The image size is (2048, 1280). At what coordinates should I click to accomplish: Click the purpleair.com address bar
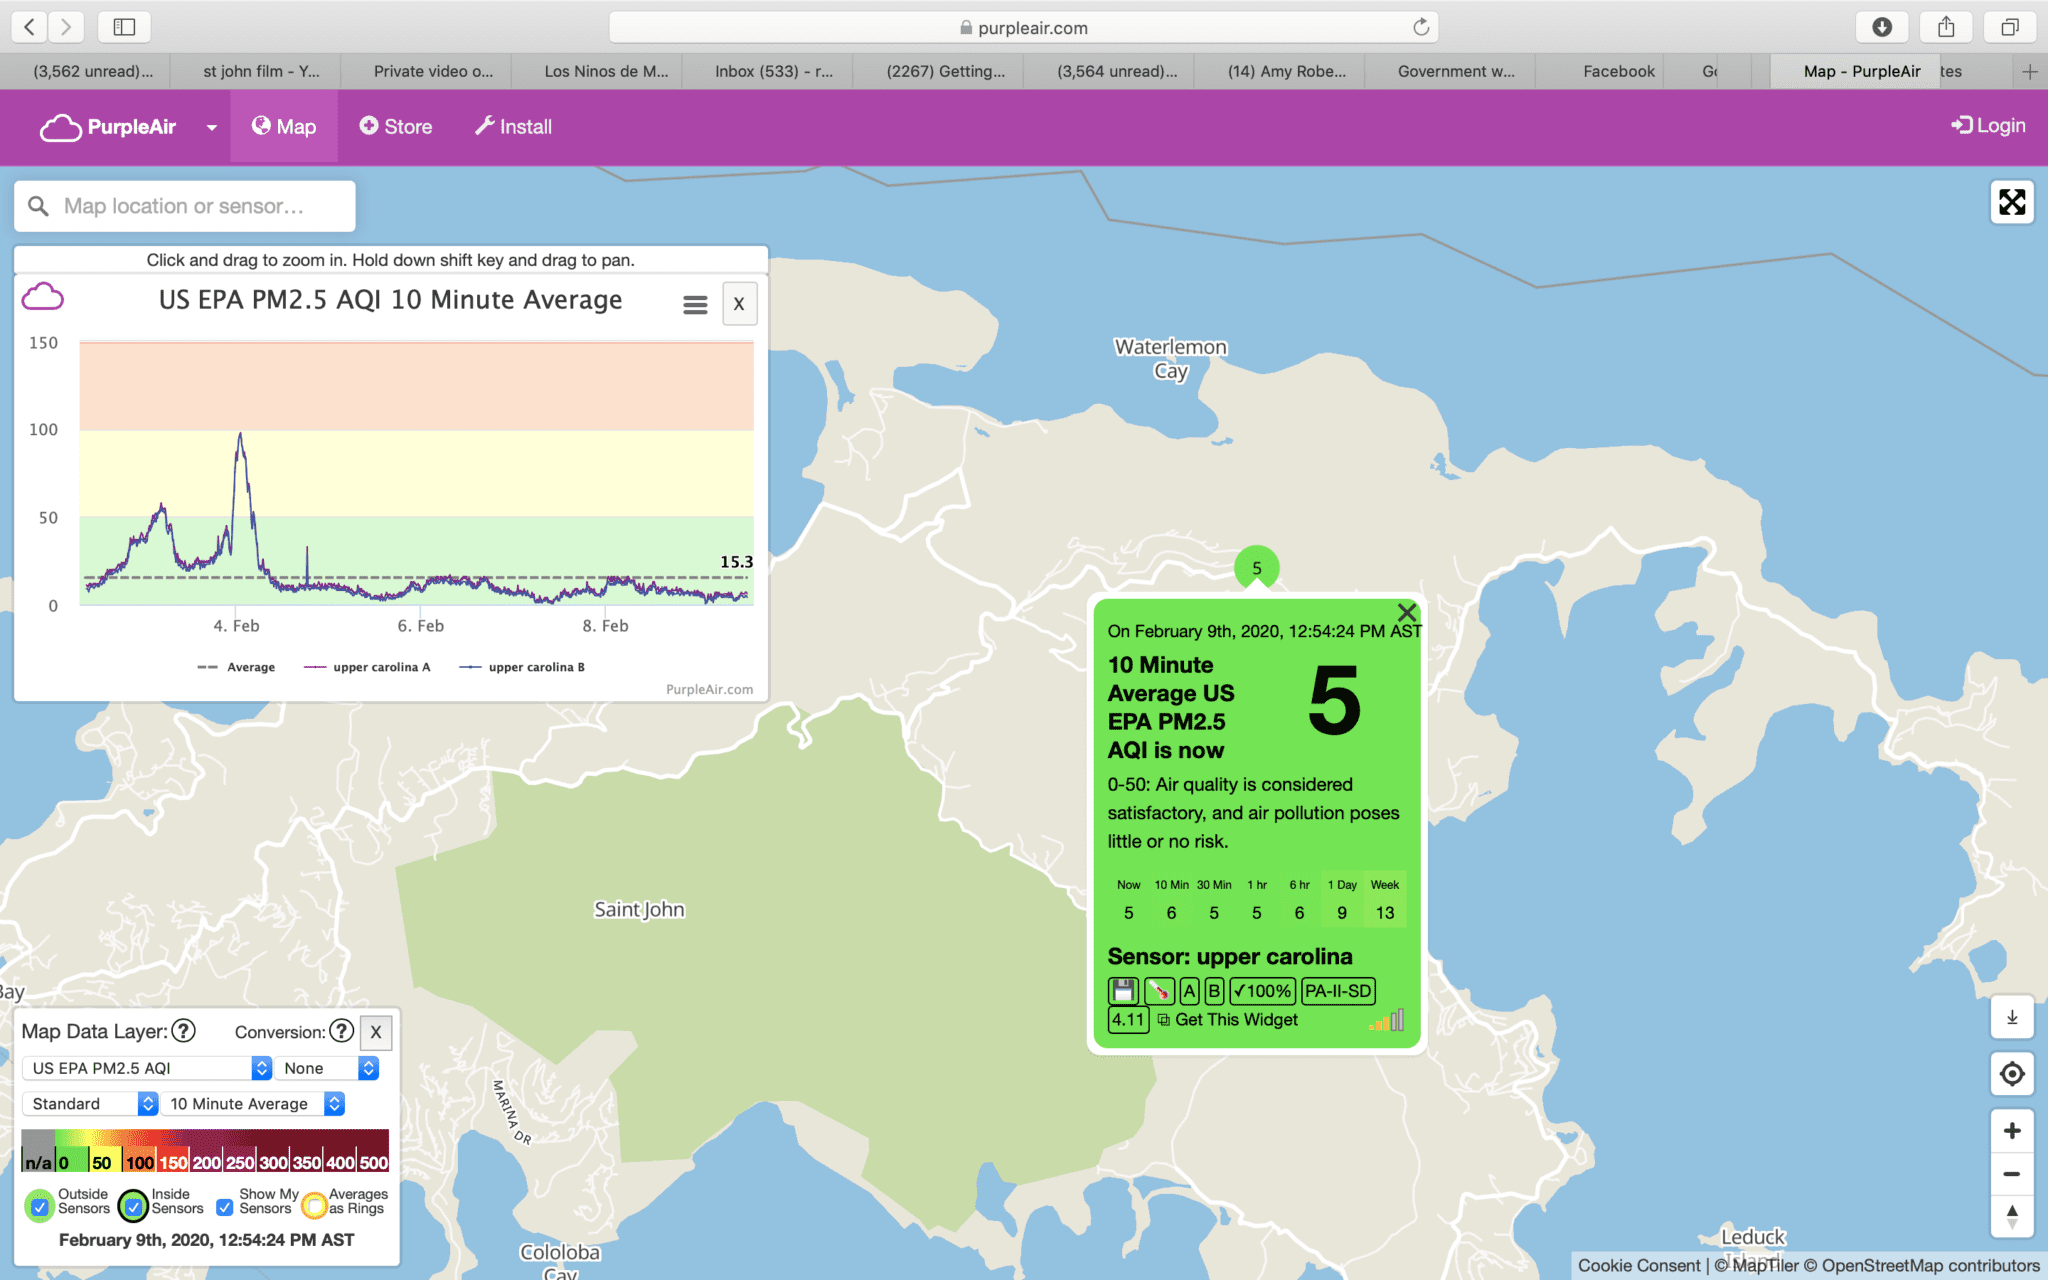click(x=1023, y=27)
